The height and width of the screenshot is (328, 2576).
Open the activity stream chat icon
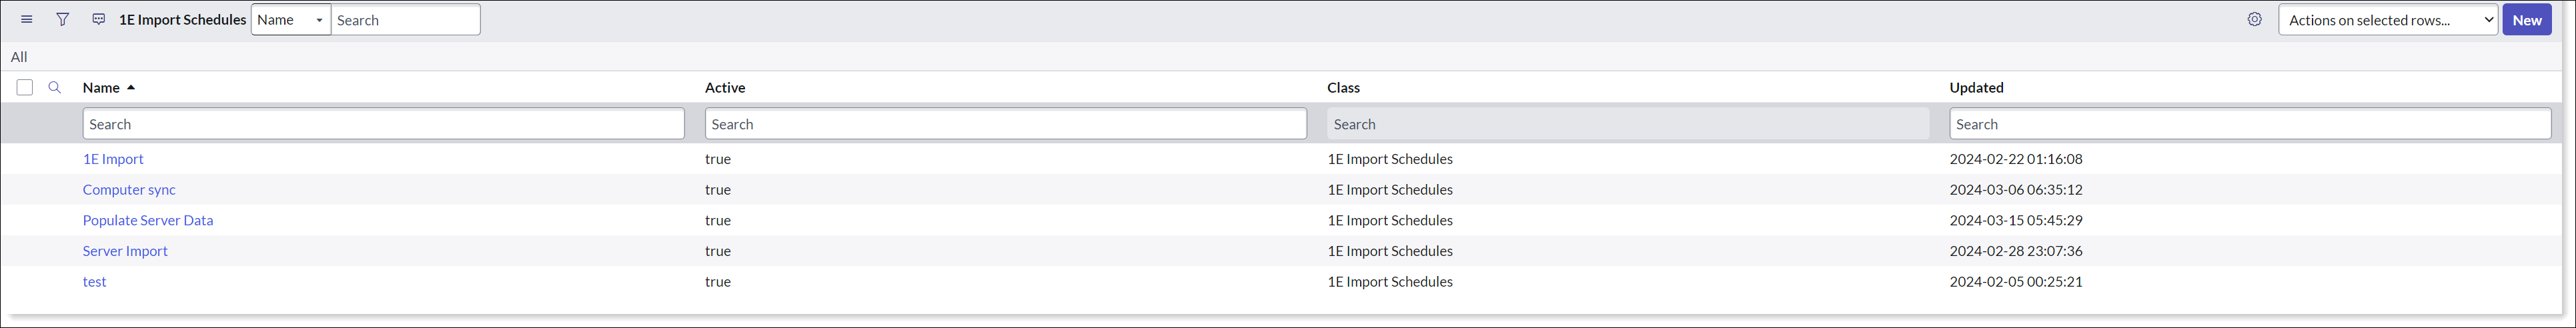[x=98, y=20]
